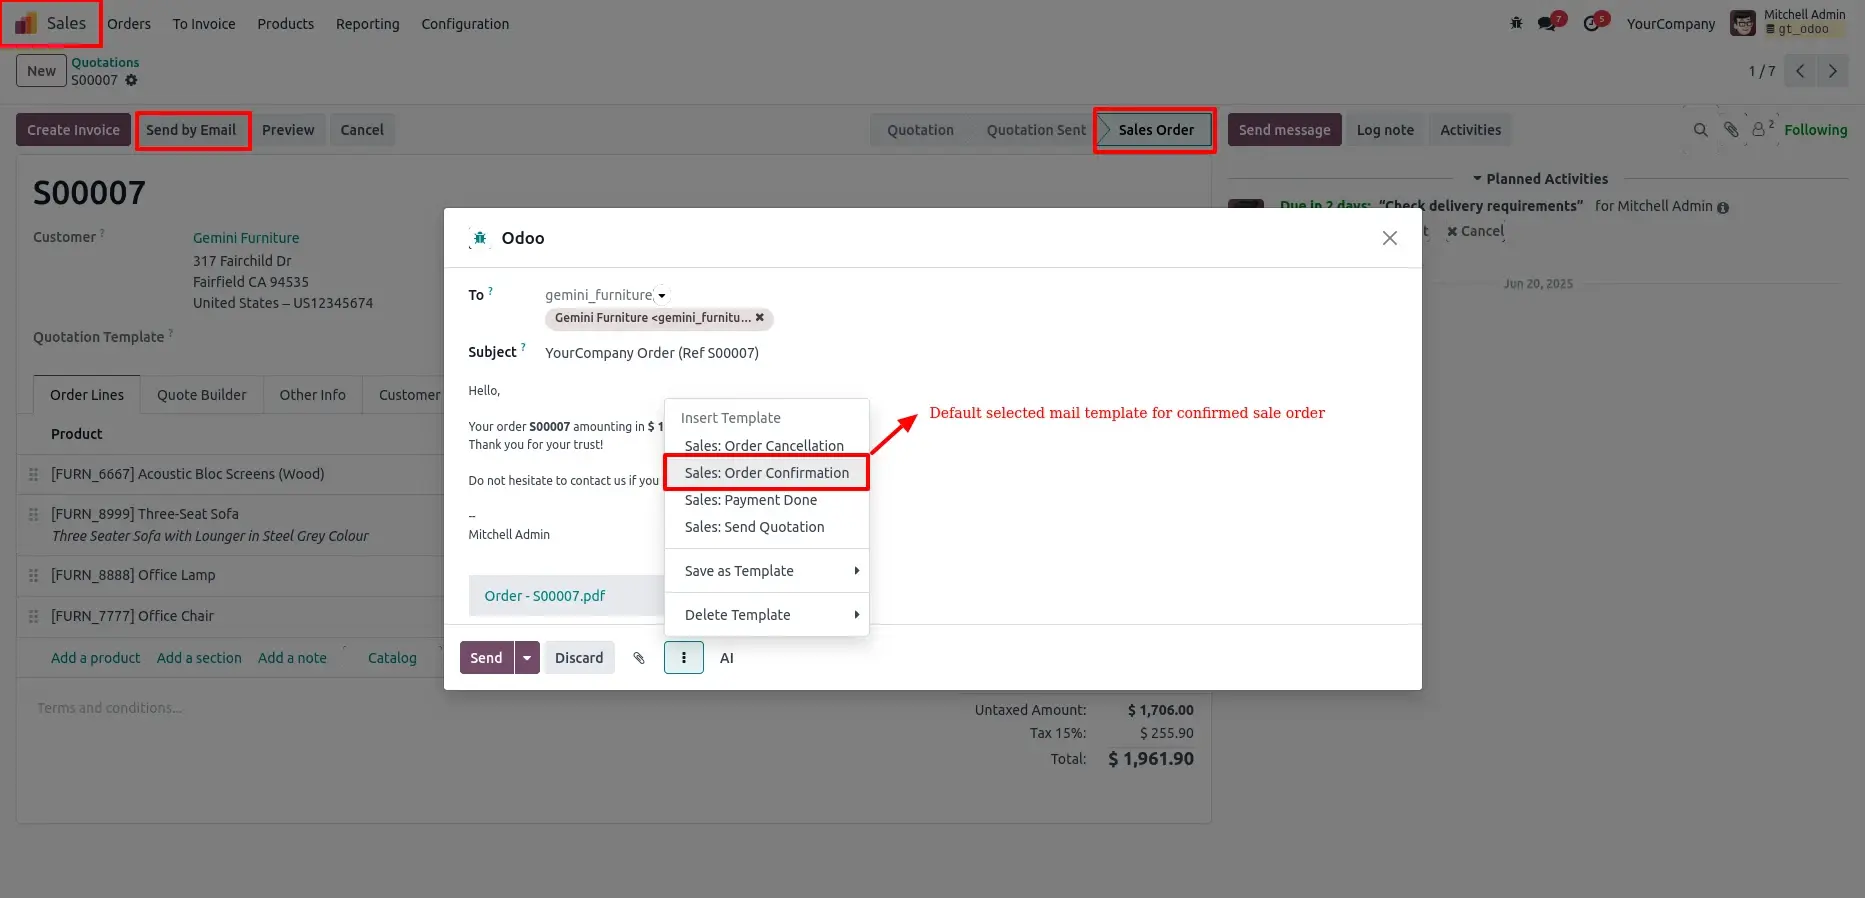Click the Terms and conditions field
The height and width of the screenshot is (898, 1865).
tap(110, 708)
